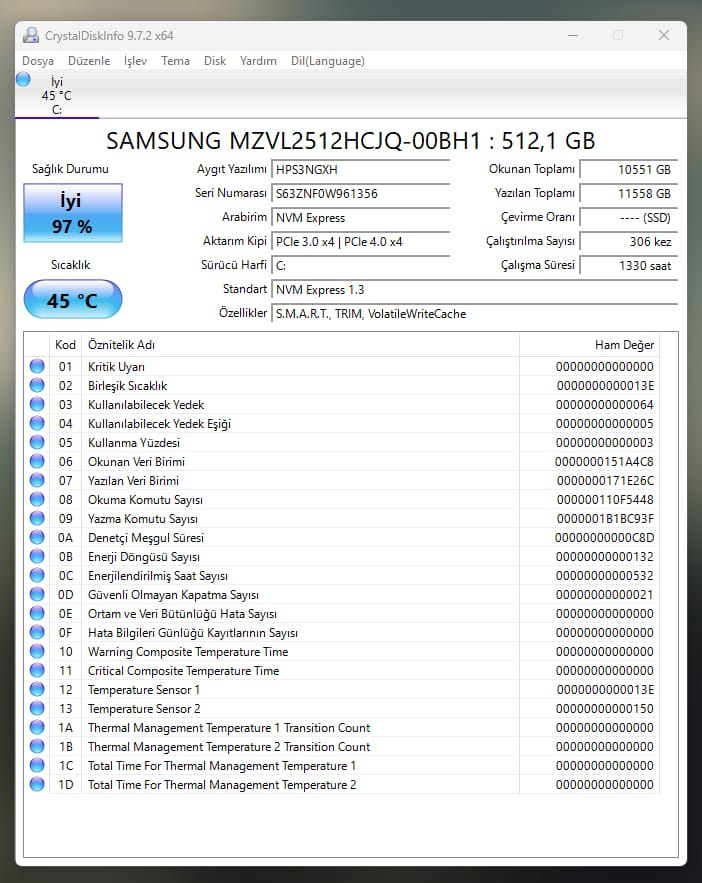Click the 45 °C temperature button

click(x=72, y=300)
